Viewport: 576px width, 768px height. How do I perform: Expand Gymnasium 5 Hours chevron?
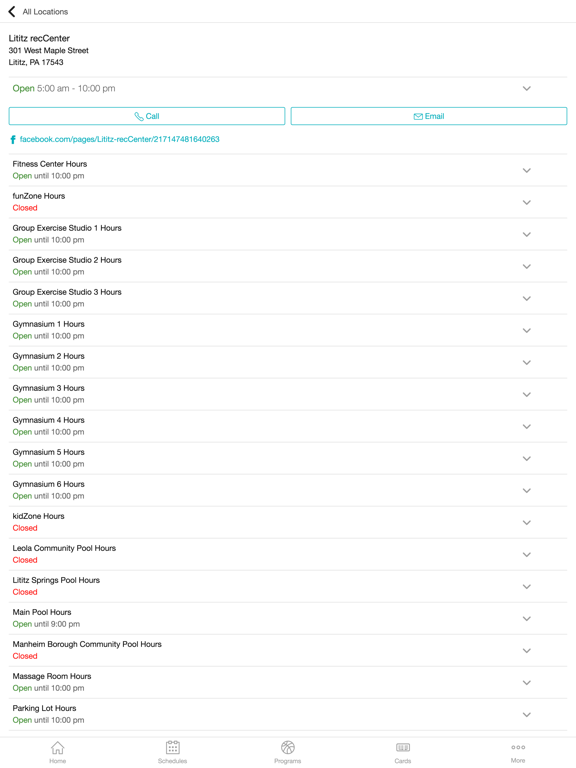click(x=527, y=458)
